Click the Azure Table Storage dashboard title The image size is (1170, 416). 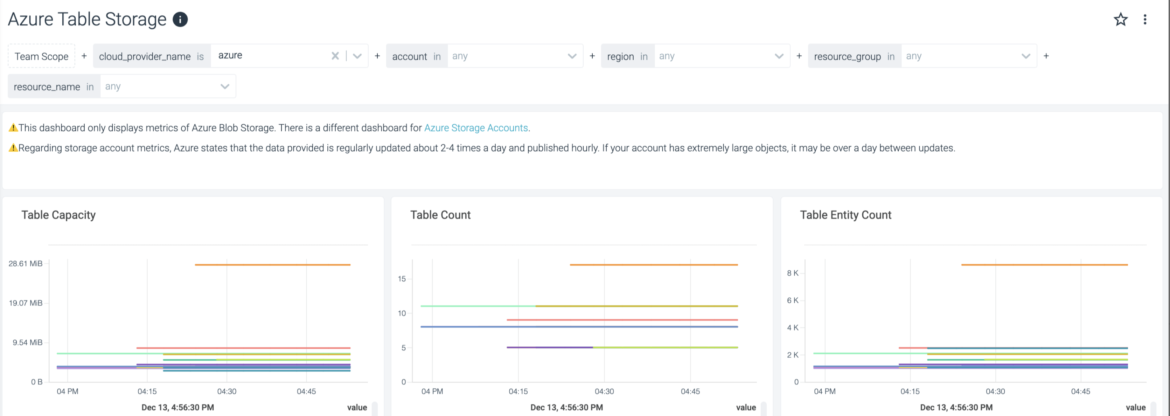[x=87, y=20]
